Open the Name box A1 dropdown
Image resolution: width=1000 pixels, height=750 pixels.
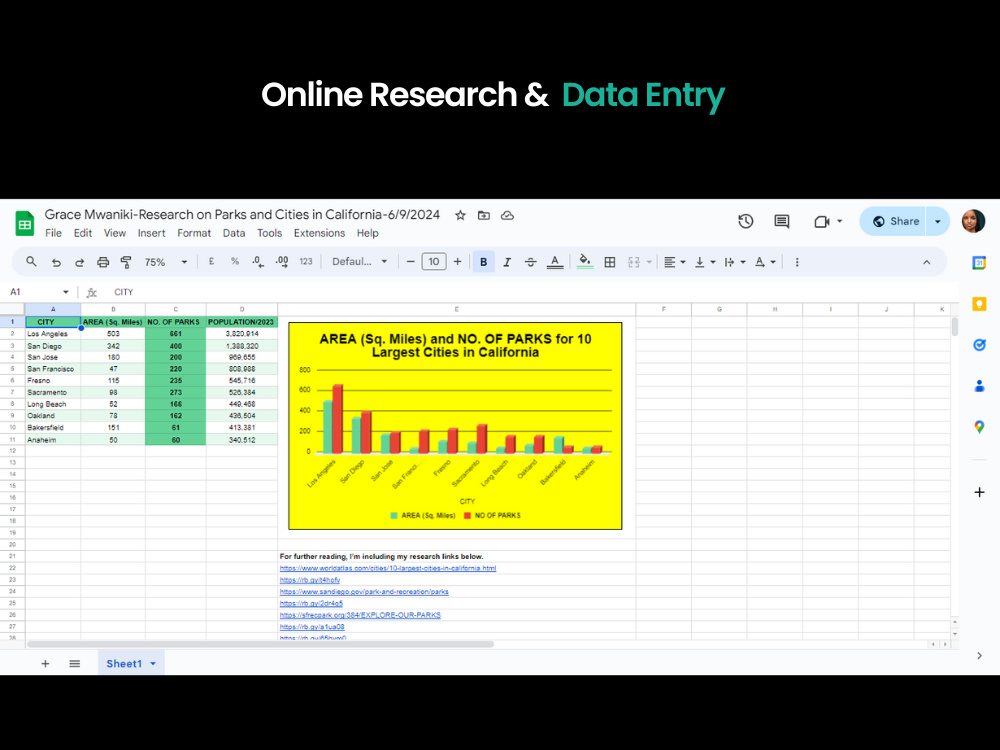[66, 292]
